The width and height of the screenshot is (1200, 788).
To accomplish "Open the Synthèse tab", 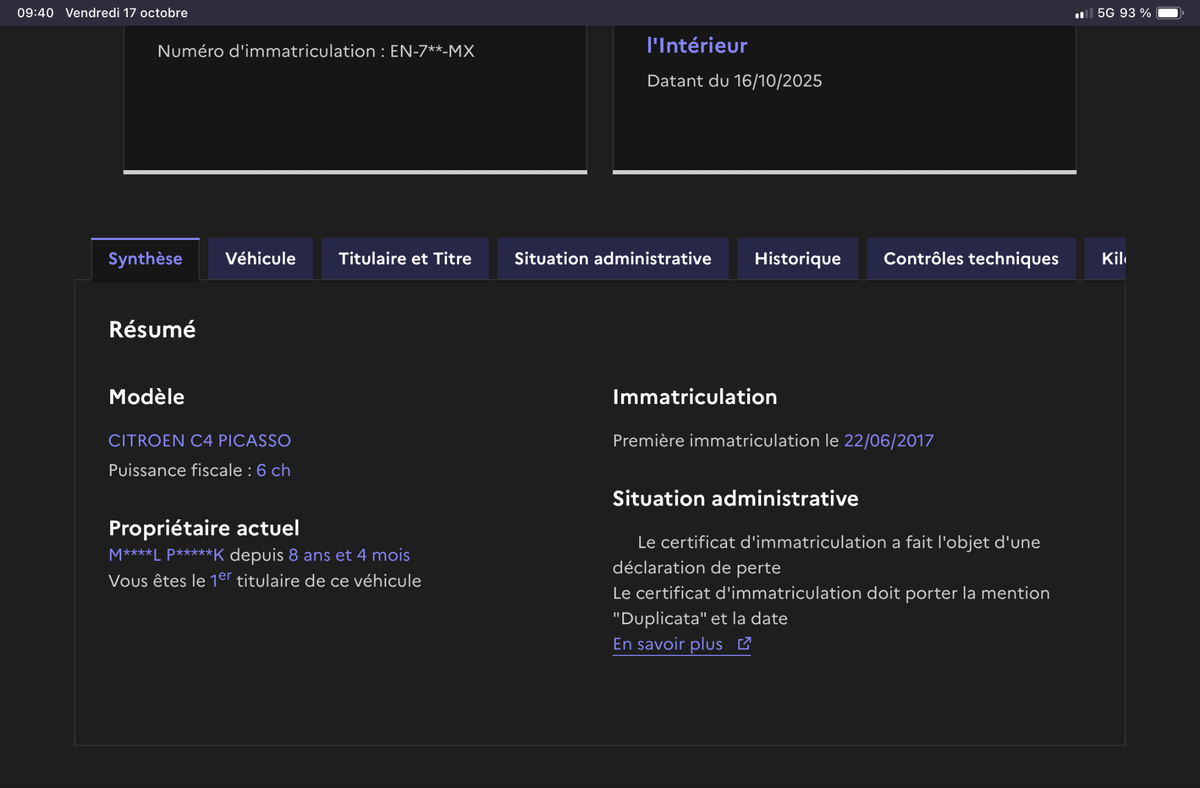I will click(x=145, y=259).
